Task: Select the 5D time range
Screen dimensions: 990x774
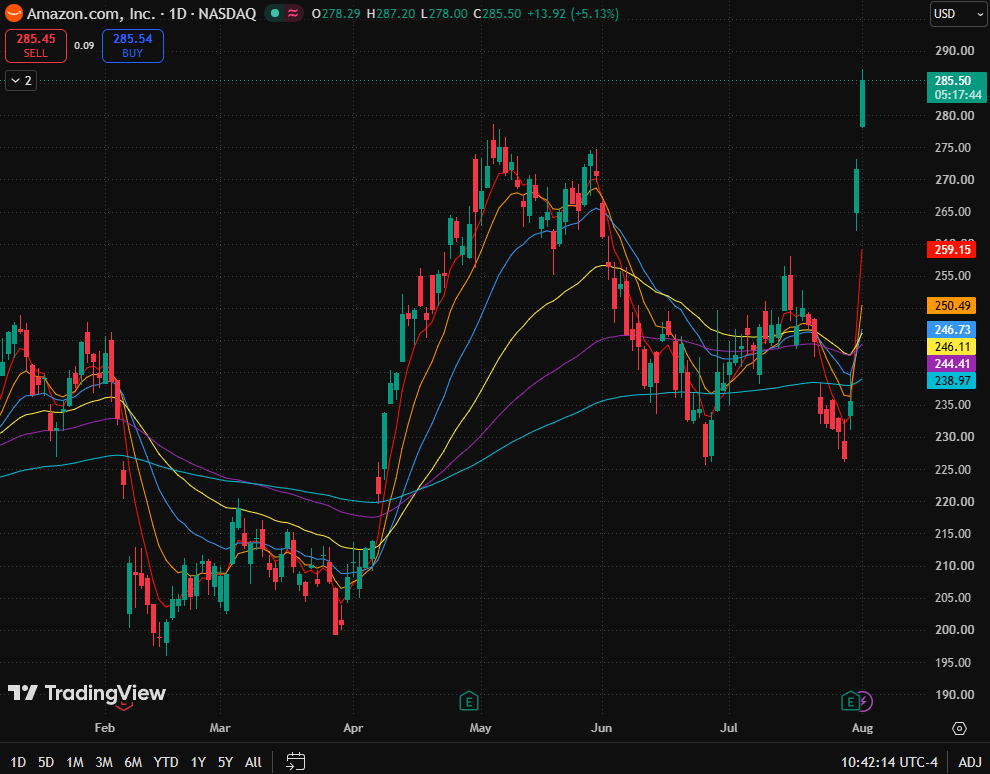Action: 46,762
